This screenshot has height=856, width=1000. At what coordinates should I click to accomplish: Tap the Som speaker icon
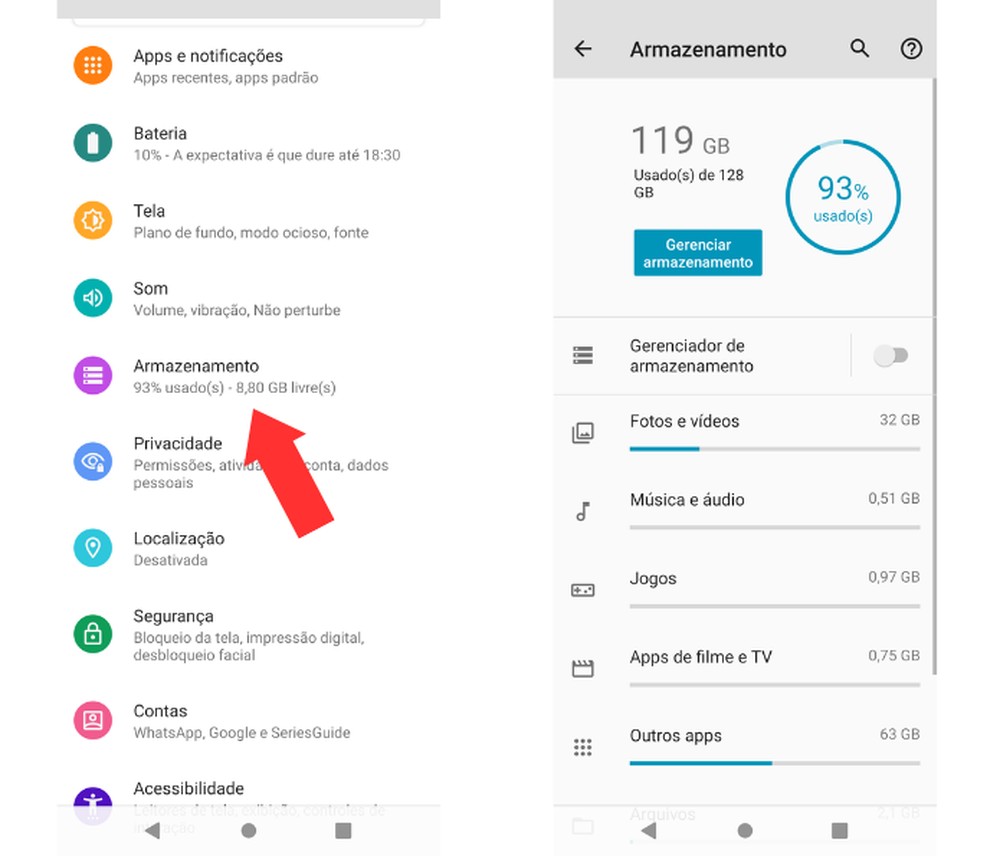pyautogui.click(x=93, y=298)
